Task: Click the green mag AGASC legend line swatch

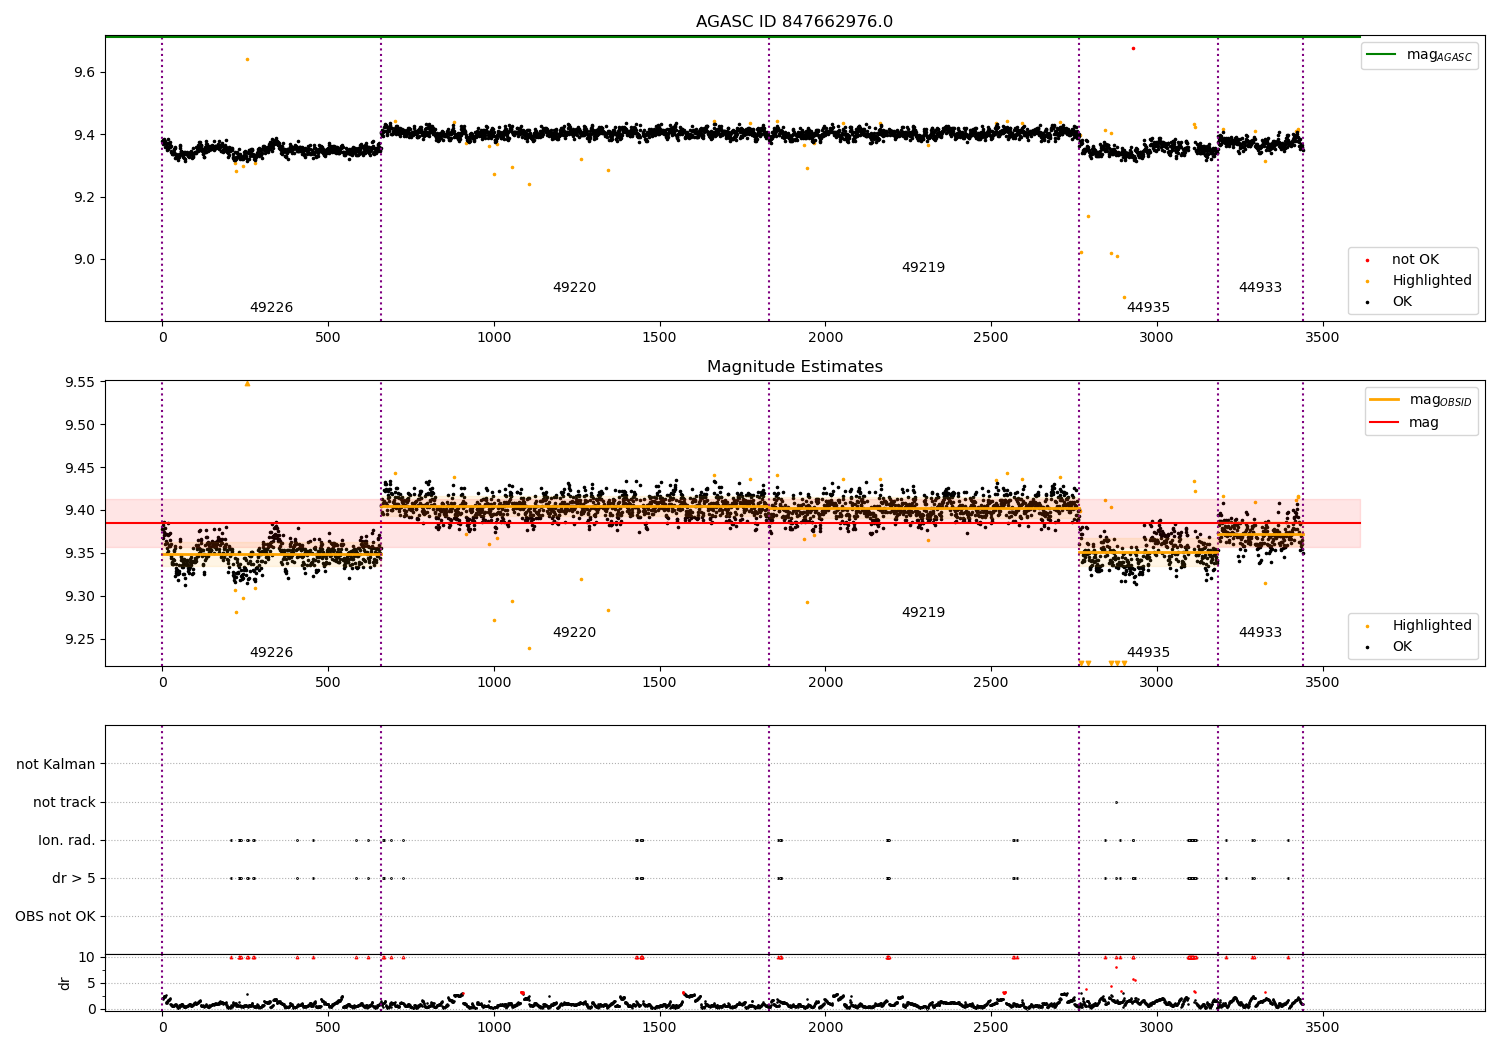Action: (x=1381, y=55)
